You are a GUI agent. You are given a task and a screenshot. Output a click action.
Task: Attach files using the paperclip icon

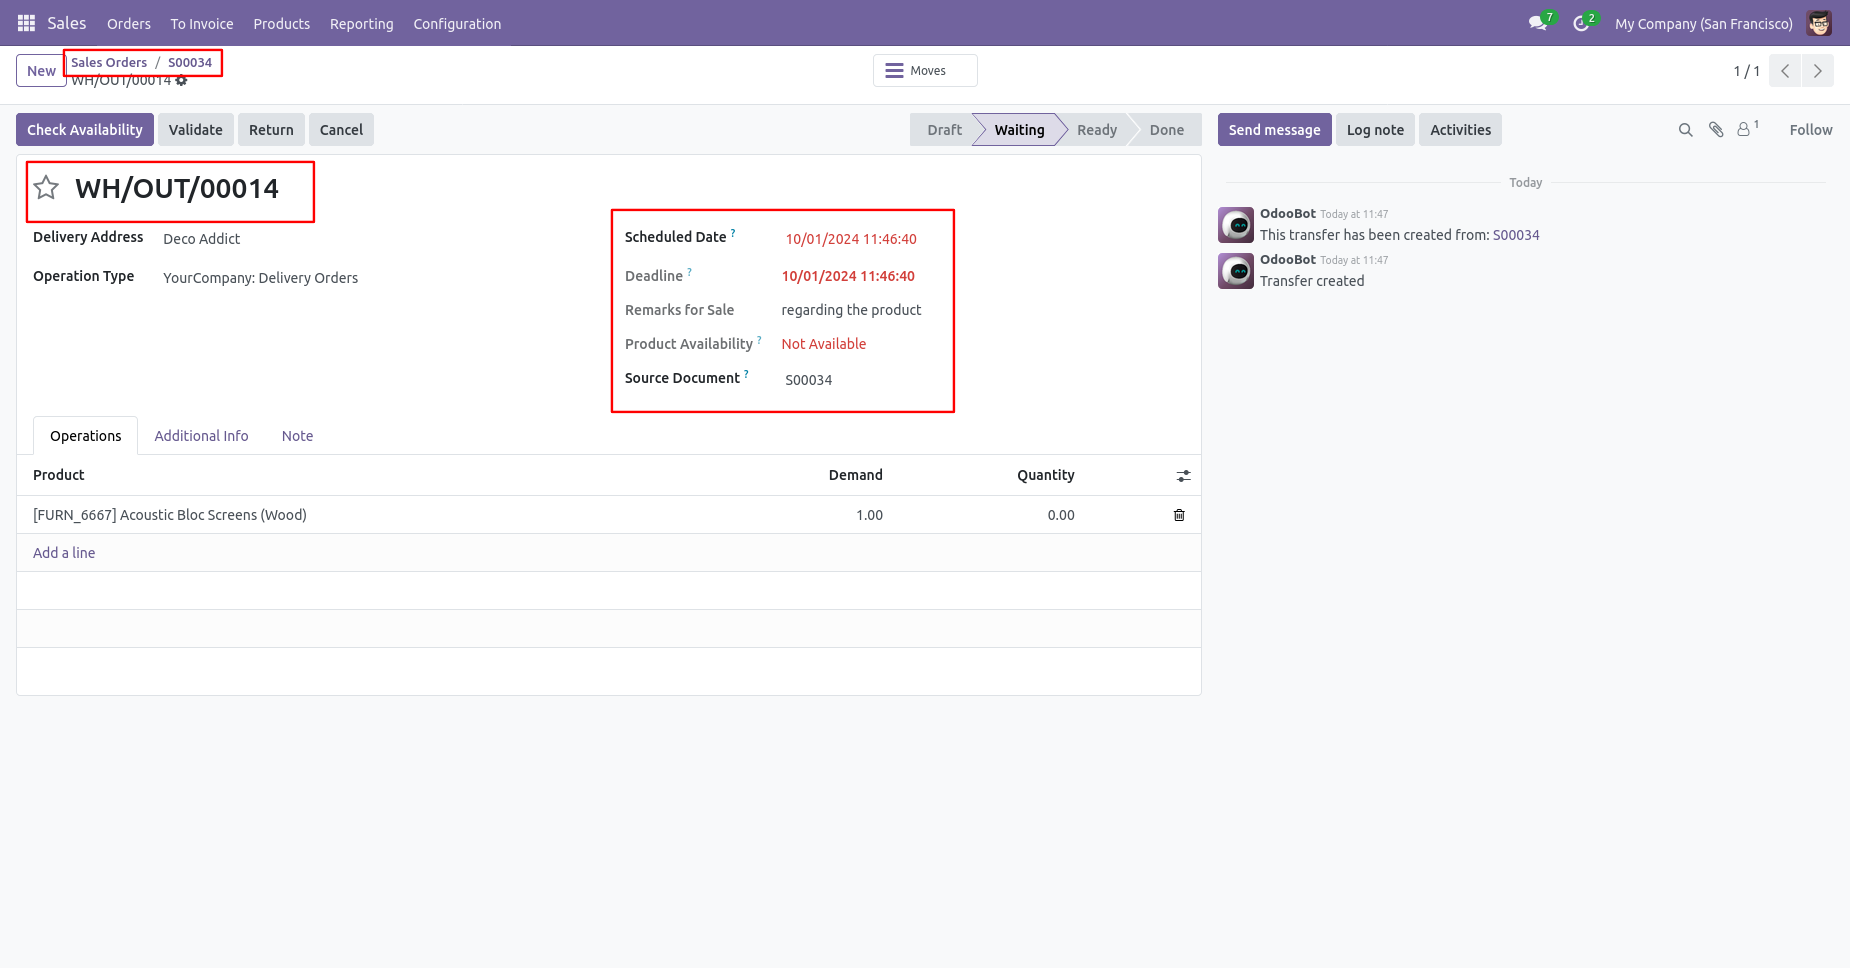[1716, 130]
